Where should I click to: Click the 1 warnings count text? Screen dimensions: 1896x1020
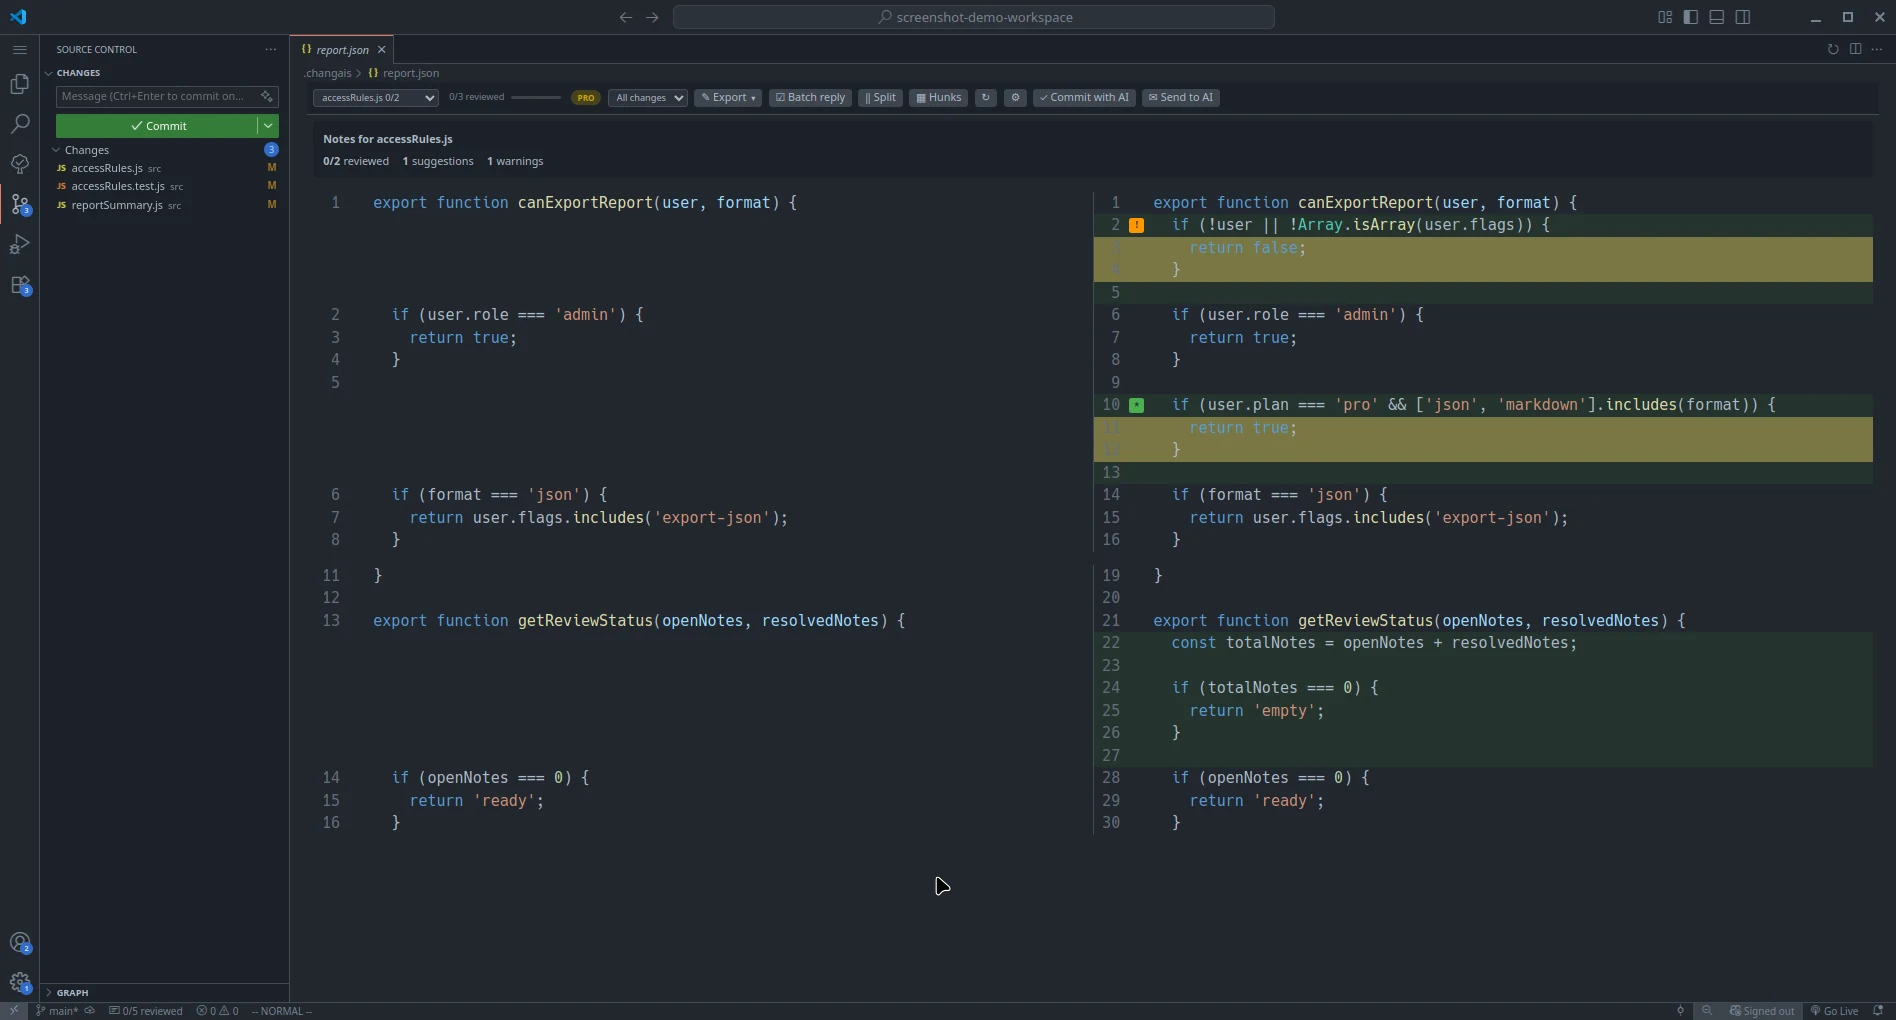pyautogui.click(x=515, y=161)
